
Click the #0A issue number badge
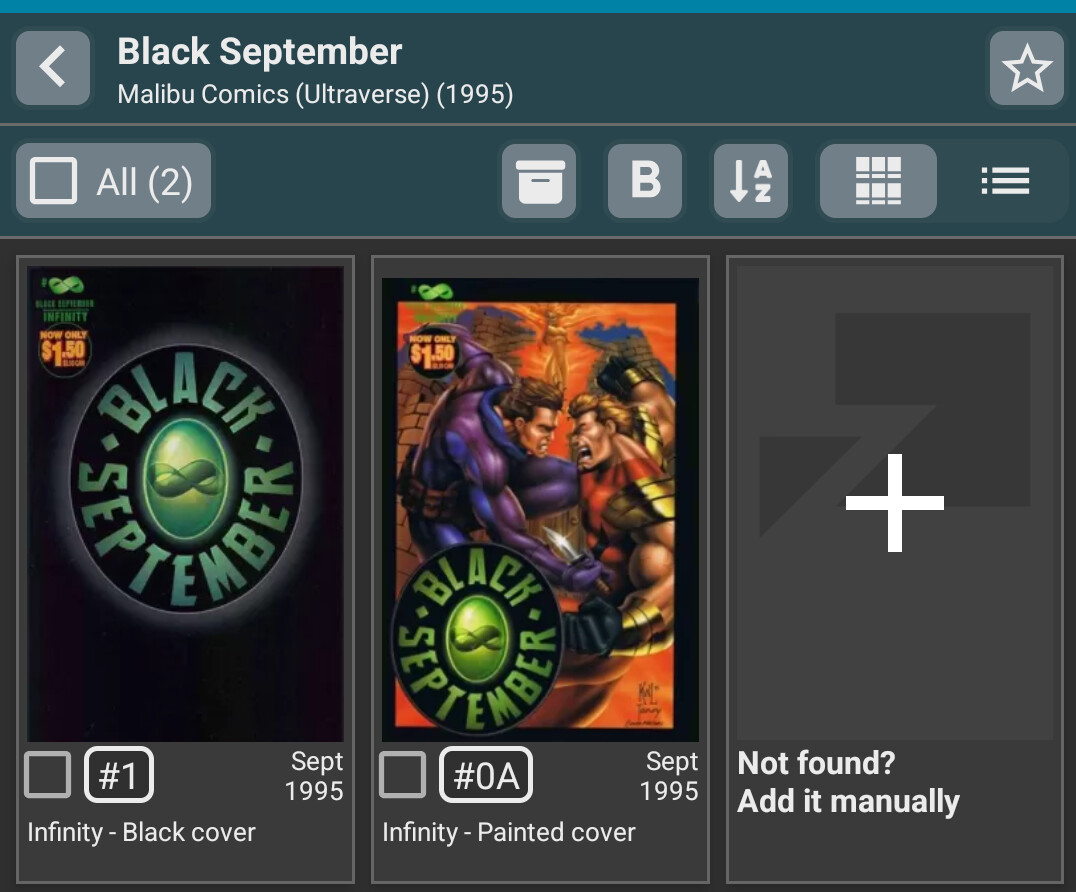pos(486,775)
